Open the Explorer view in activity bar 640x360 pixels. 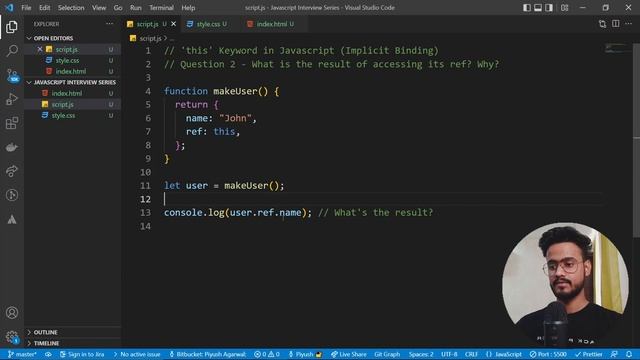click(12, 27)
